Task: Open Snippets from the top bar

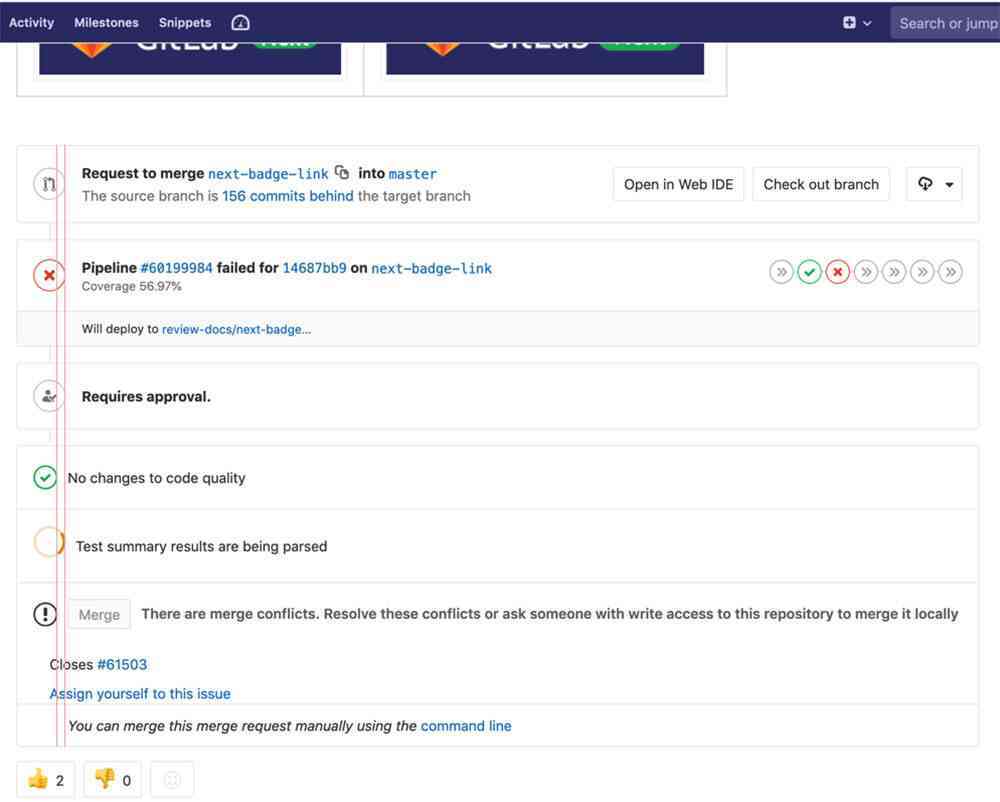Action: click(x=185, y=22)
